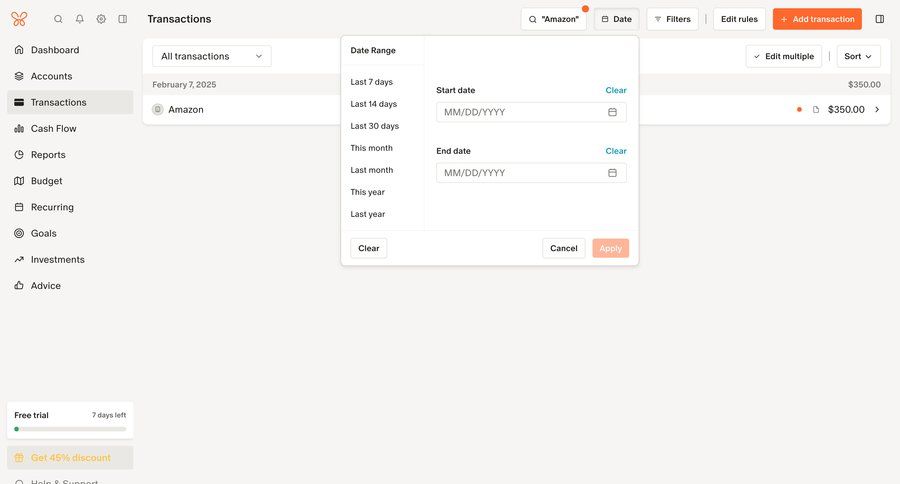This screenshot has height=484, width=900.
Task: Pick Last year date range
Action: [x=368, y=214]
